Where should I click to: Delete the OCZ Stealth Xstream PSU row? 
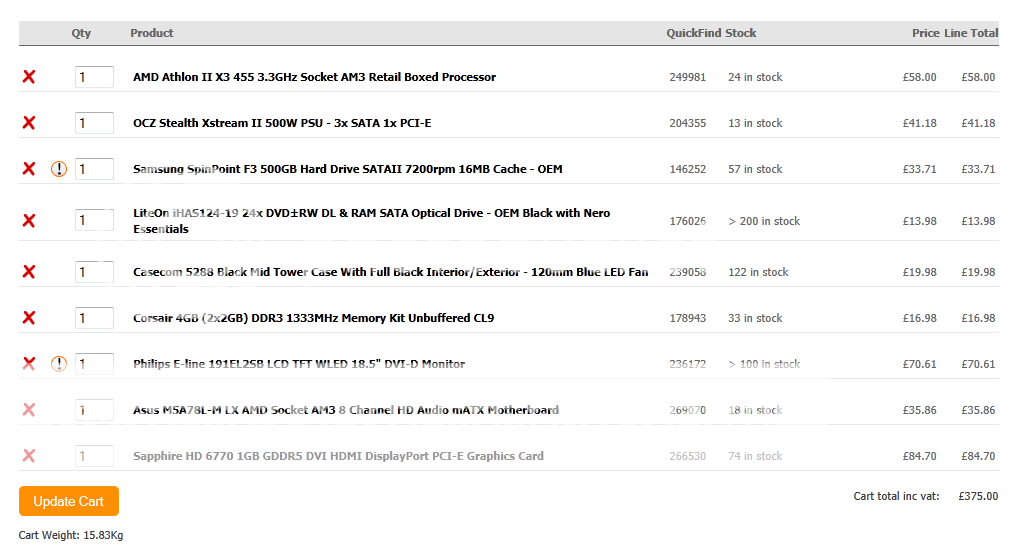tap(29, 123)
